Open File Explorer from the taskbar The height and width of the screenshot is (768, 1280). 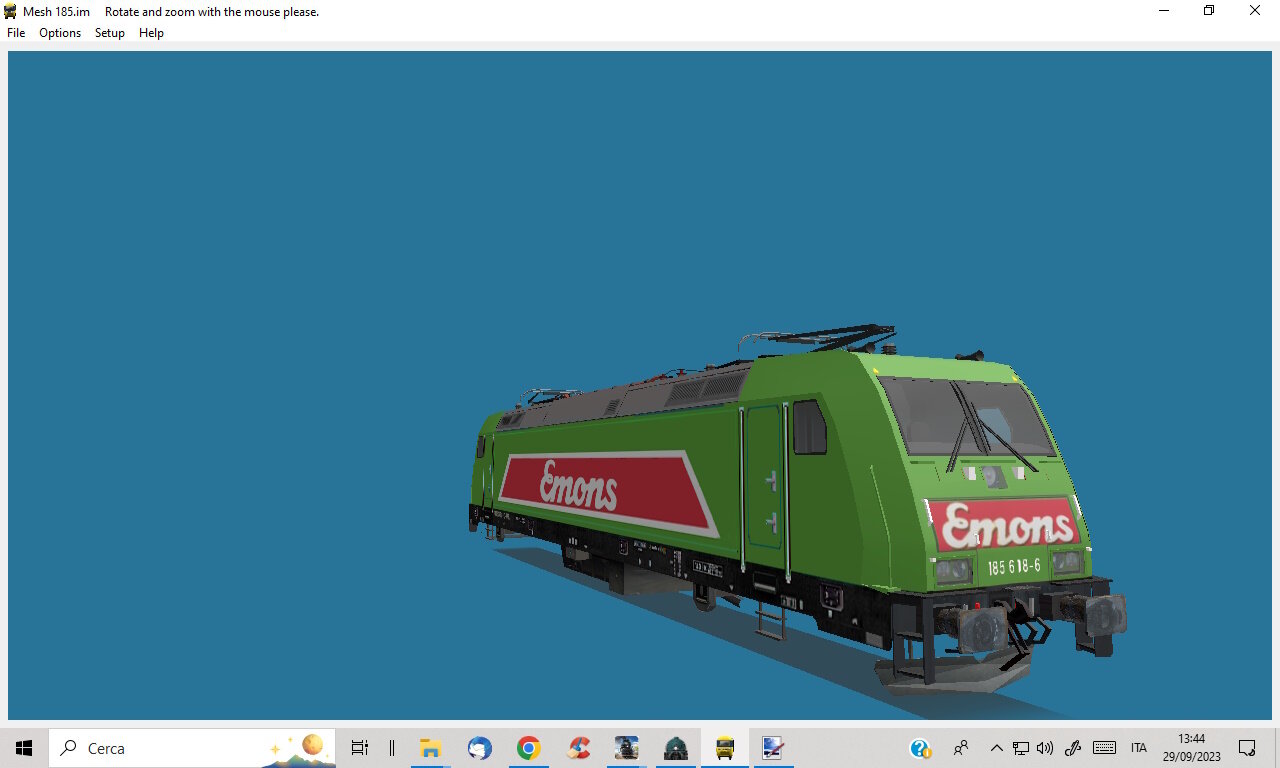point(430,748)
